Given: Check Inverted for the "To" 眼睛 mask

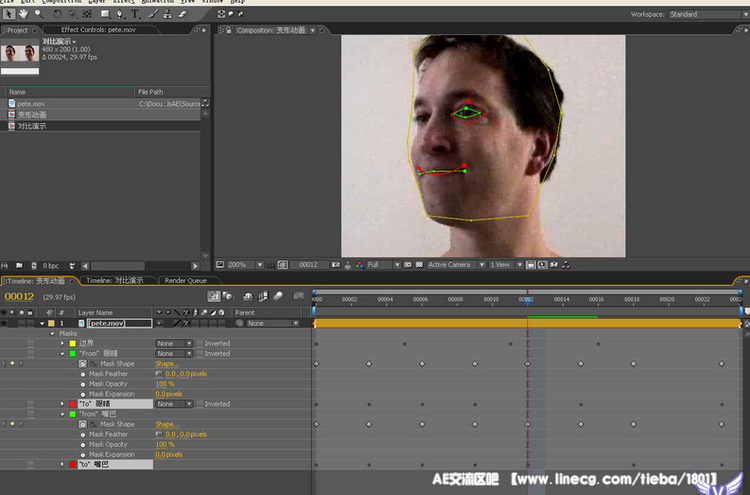Looking at the screenshot, I should (200, 404).
